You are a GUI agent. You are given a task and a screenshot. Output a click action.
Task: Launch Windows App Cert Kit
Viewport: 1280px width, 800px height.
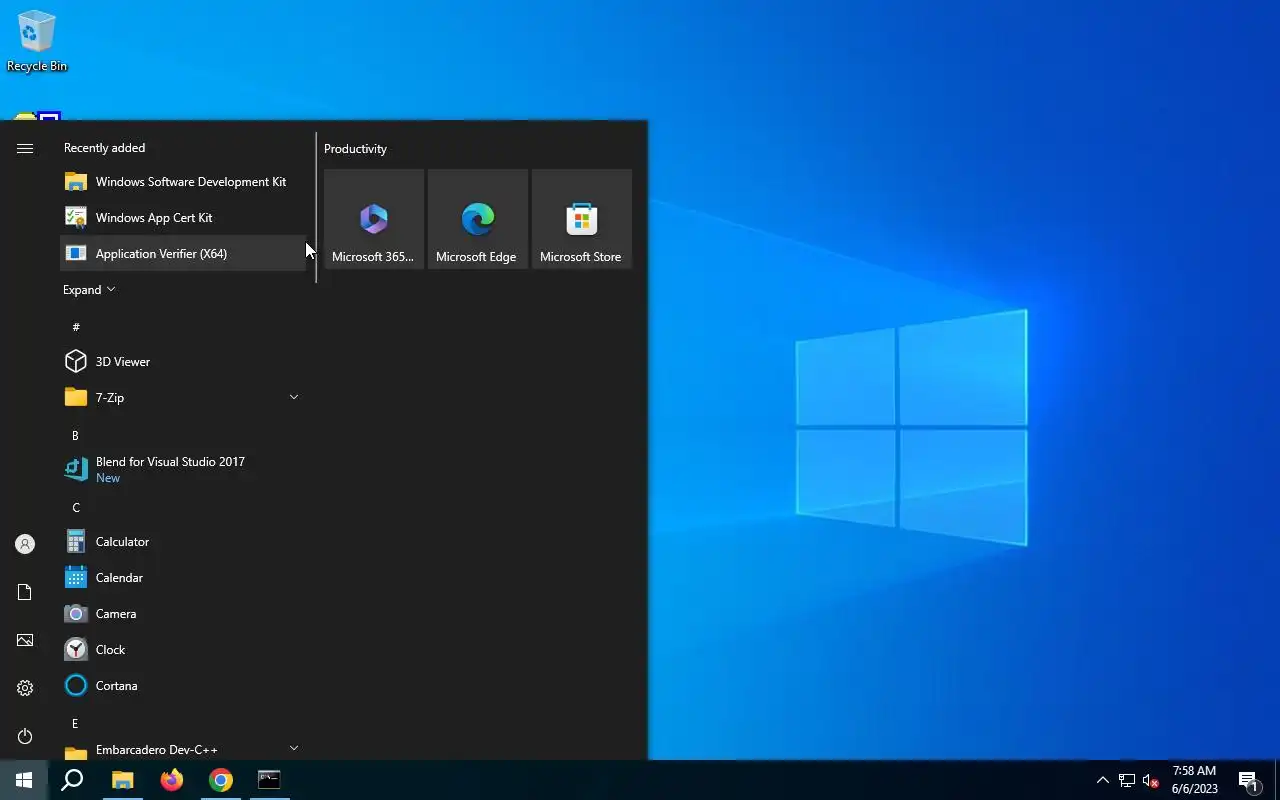tap(183, 218)
